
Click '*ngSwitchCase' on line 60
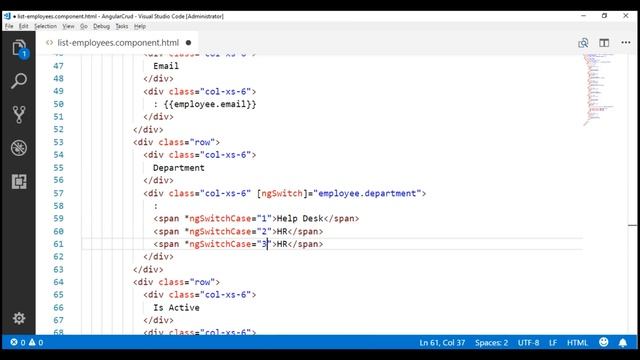click(218, 231)
